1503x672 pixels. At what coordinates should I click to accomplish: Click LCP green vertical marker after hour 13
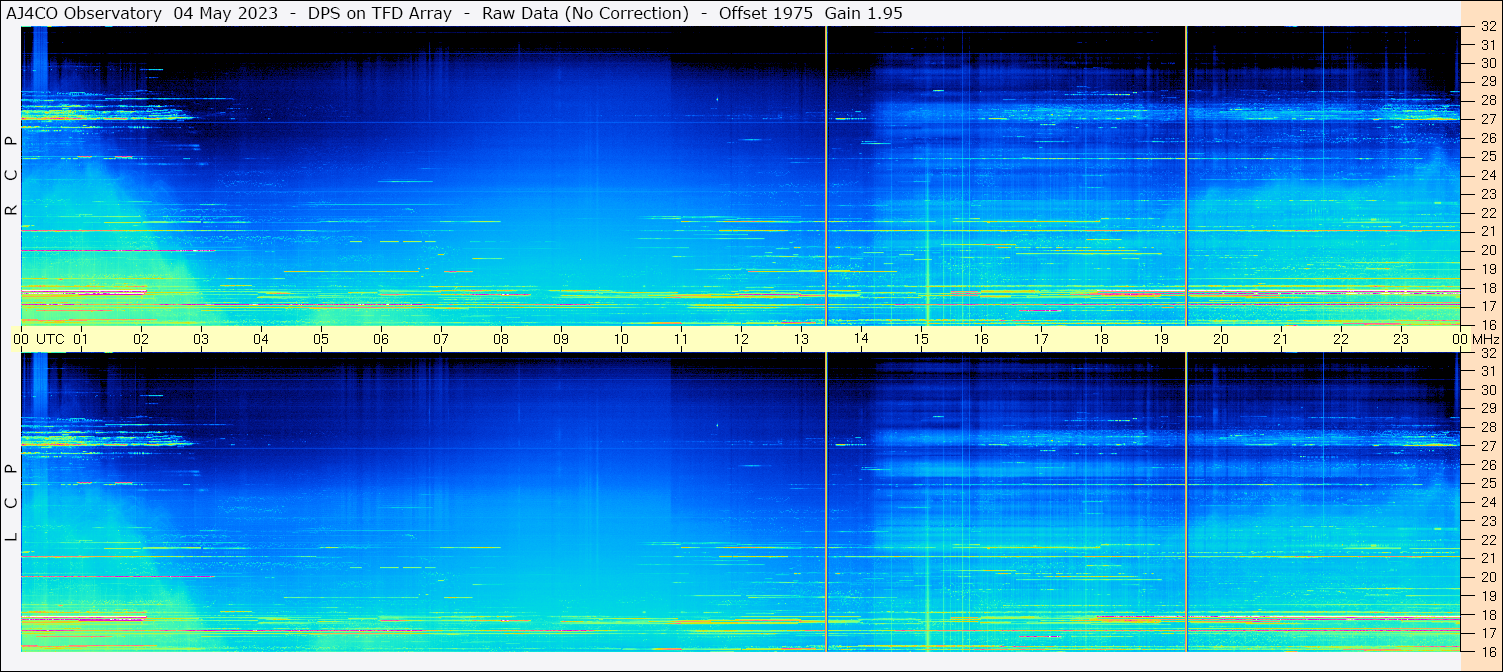[826, 502]
